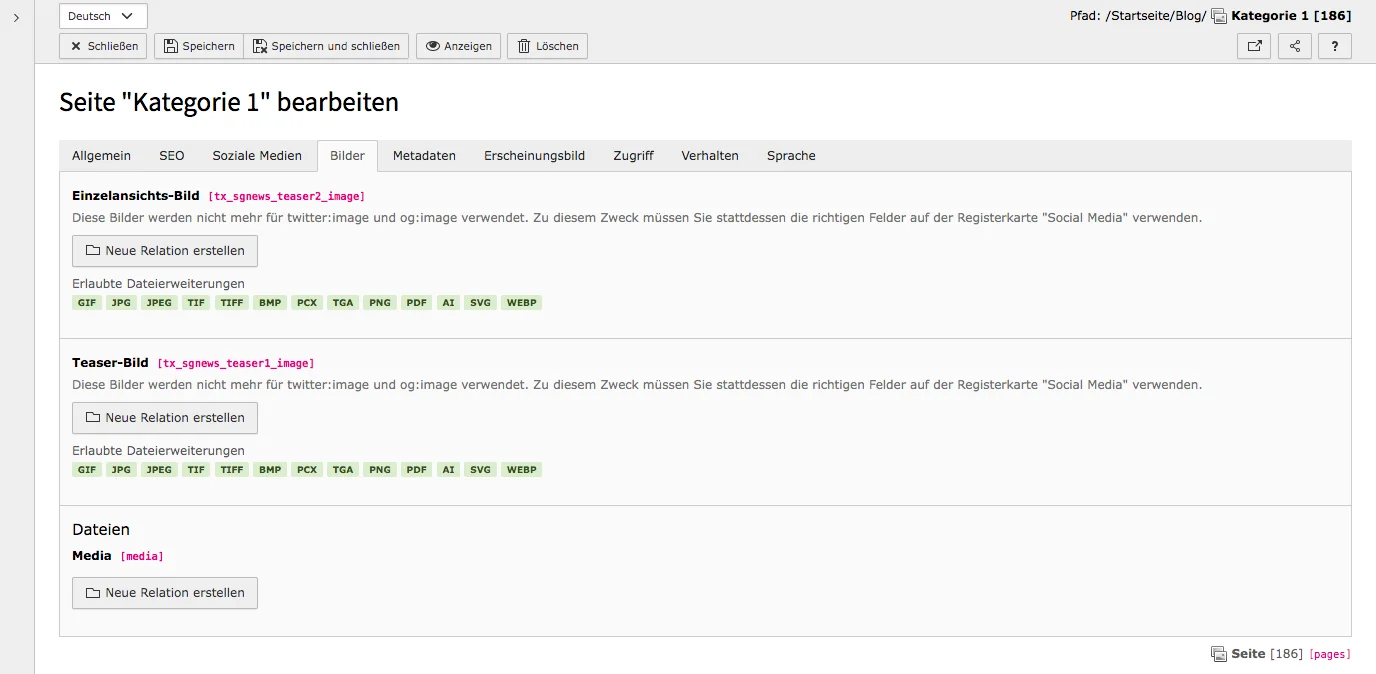
Task: Click the open-in-new-window icon
Action: coord(1254,45)
